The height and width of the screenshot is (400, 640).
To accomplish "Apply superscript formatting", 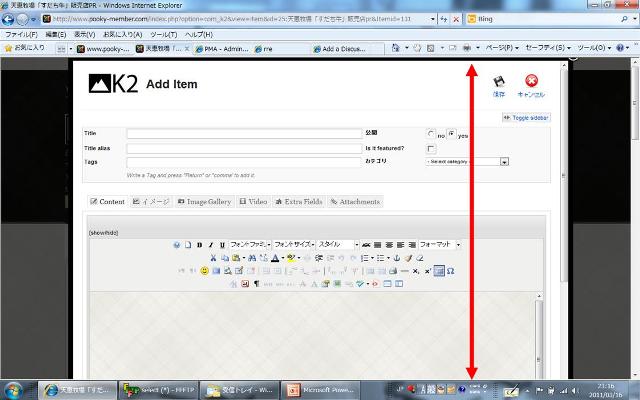I will (427, 271).
